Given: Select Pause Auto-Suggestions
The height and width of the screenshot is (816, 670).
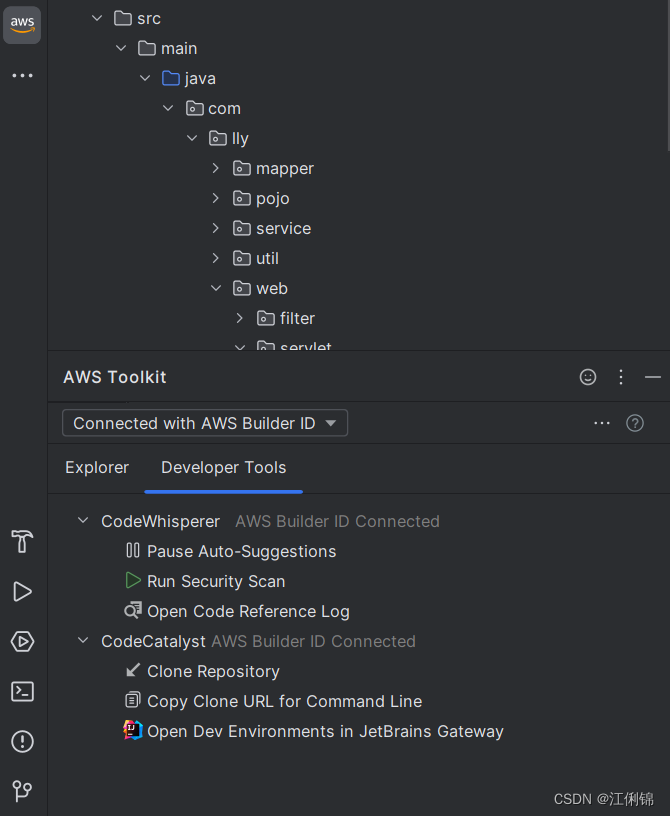Looking at the screenshot, I should pos(242,551).
